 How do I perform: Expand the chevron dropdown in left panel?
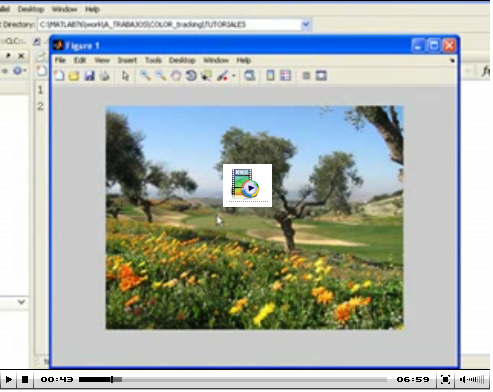click(21, 302)
